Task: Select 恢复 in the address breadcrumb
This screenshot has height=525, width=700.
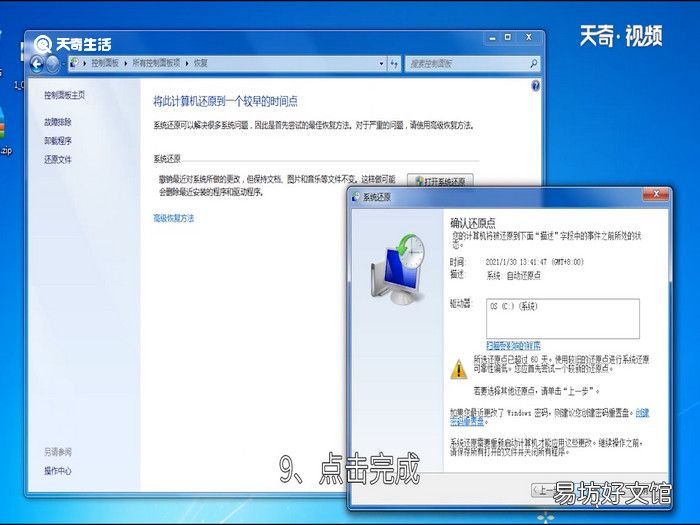Action: pyautogui.click(x=200, y=63)
